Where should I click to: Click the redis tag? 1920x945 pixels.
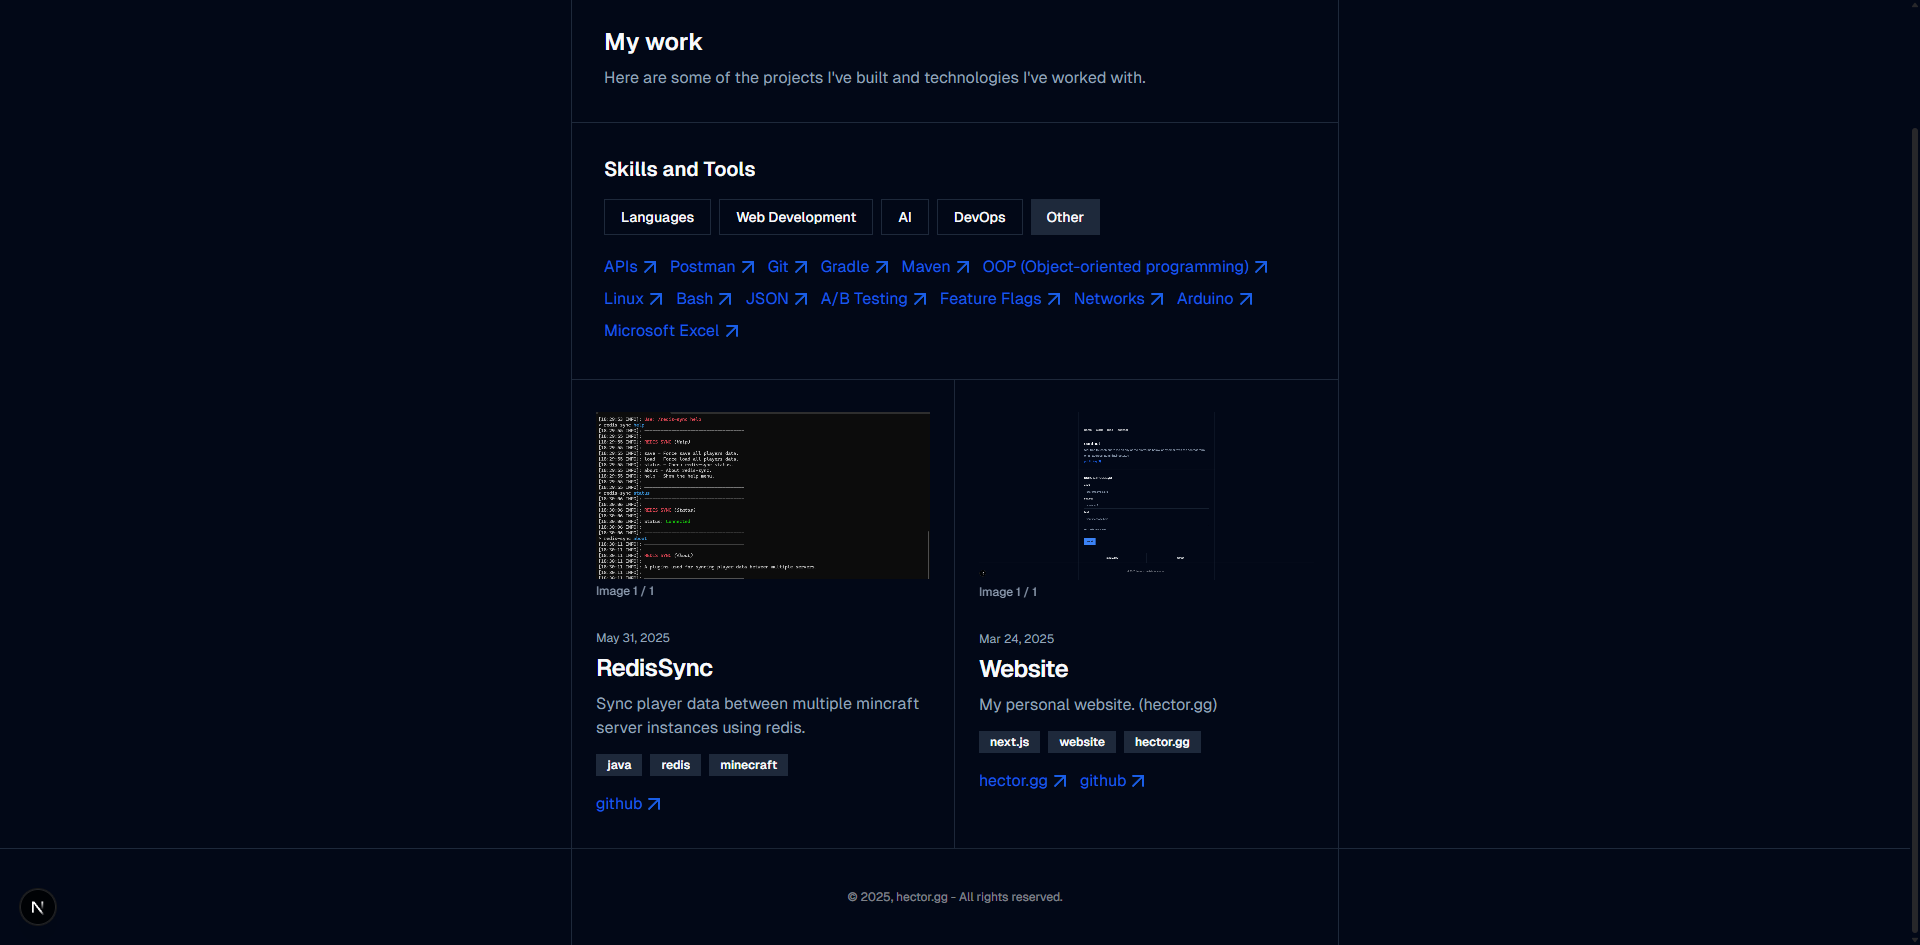click(x=675, y=765)
